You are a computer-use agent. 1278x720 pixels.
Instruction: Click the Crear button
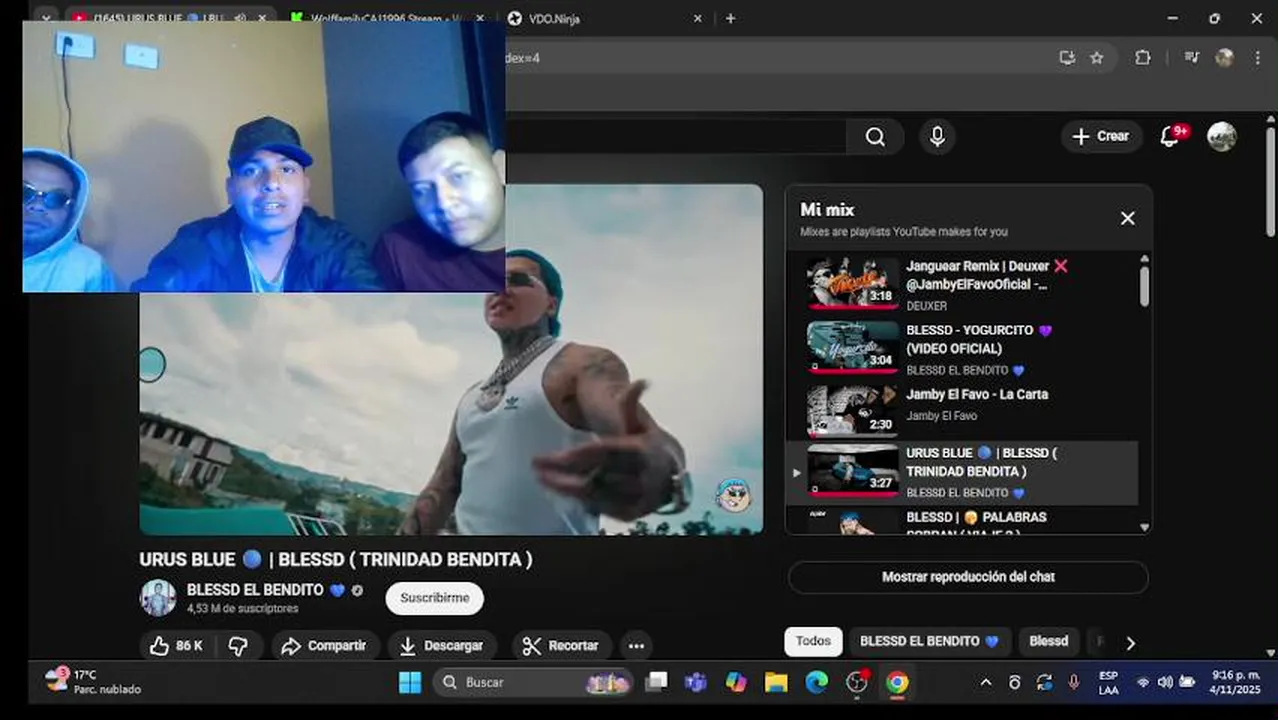(1101, 137)
